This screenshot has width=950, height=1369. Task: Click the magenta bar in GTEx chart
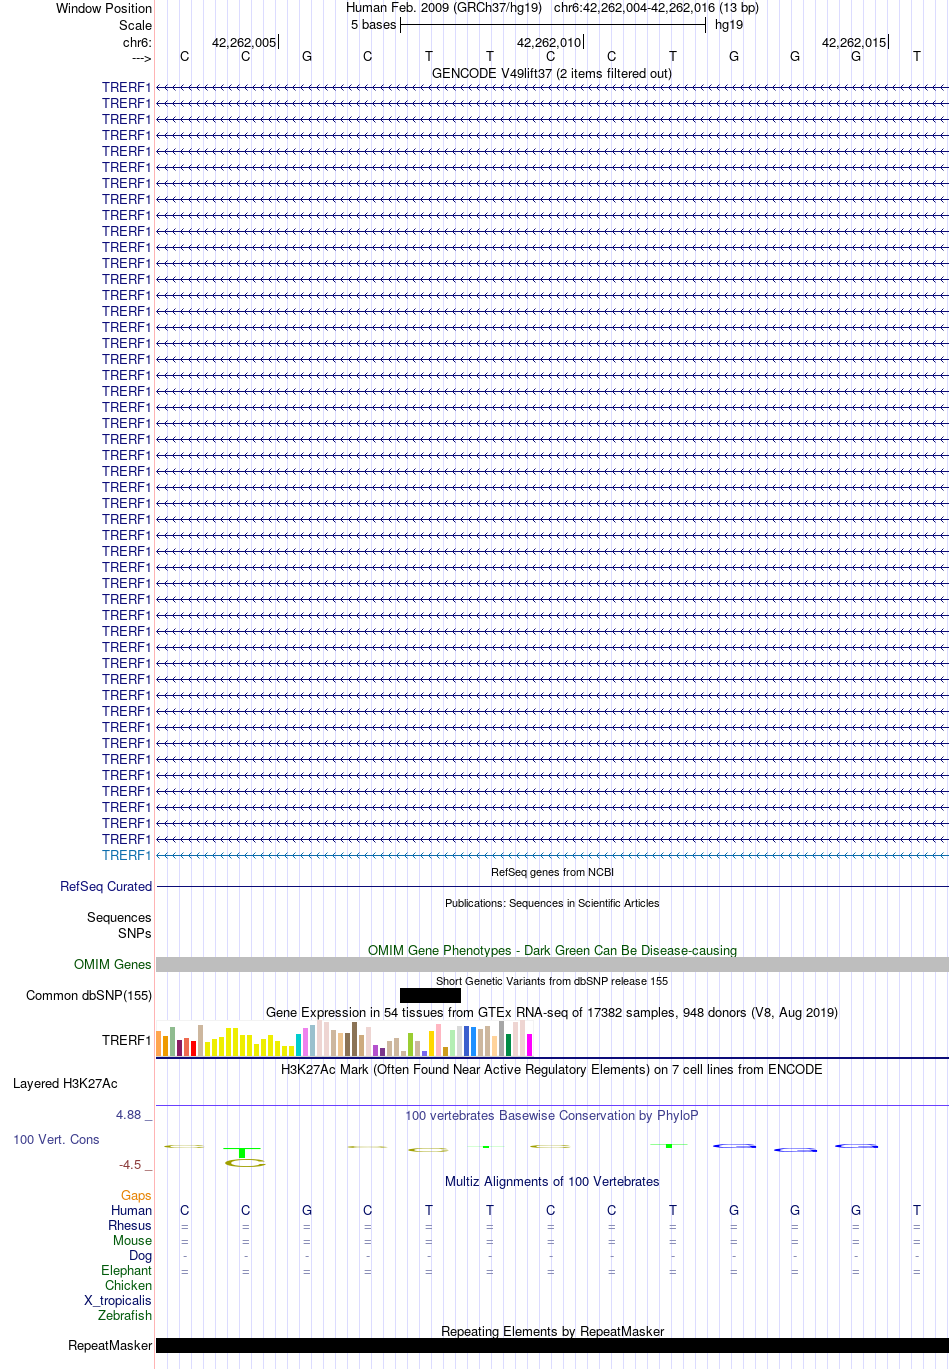tap(529, 1044)
